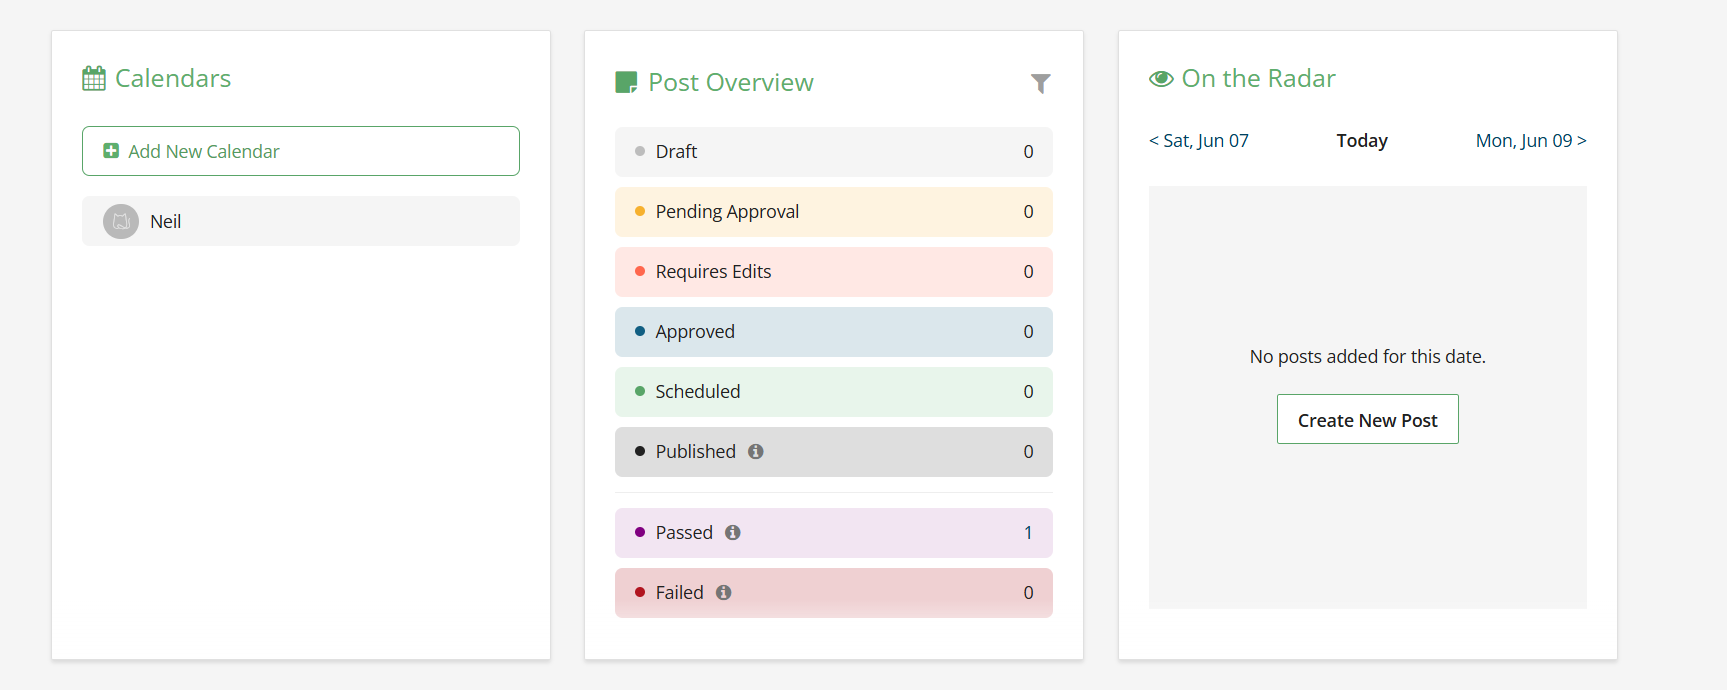Open the Neil calendar entry
This screenshot has height=690, width=1727.
pyautogui.click(x=300, y=221)
